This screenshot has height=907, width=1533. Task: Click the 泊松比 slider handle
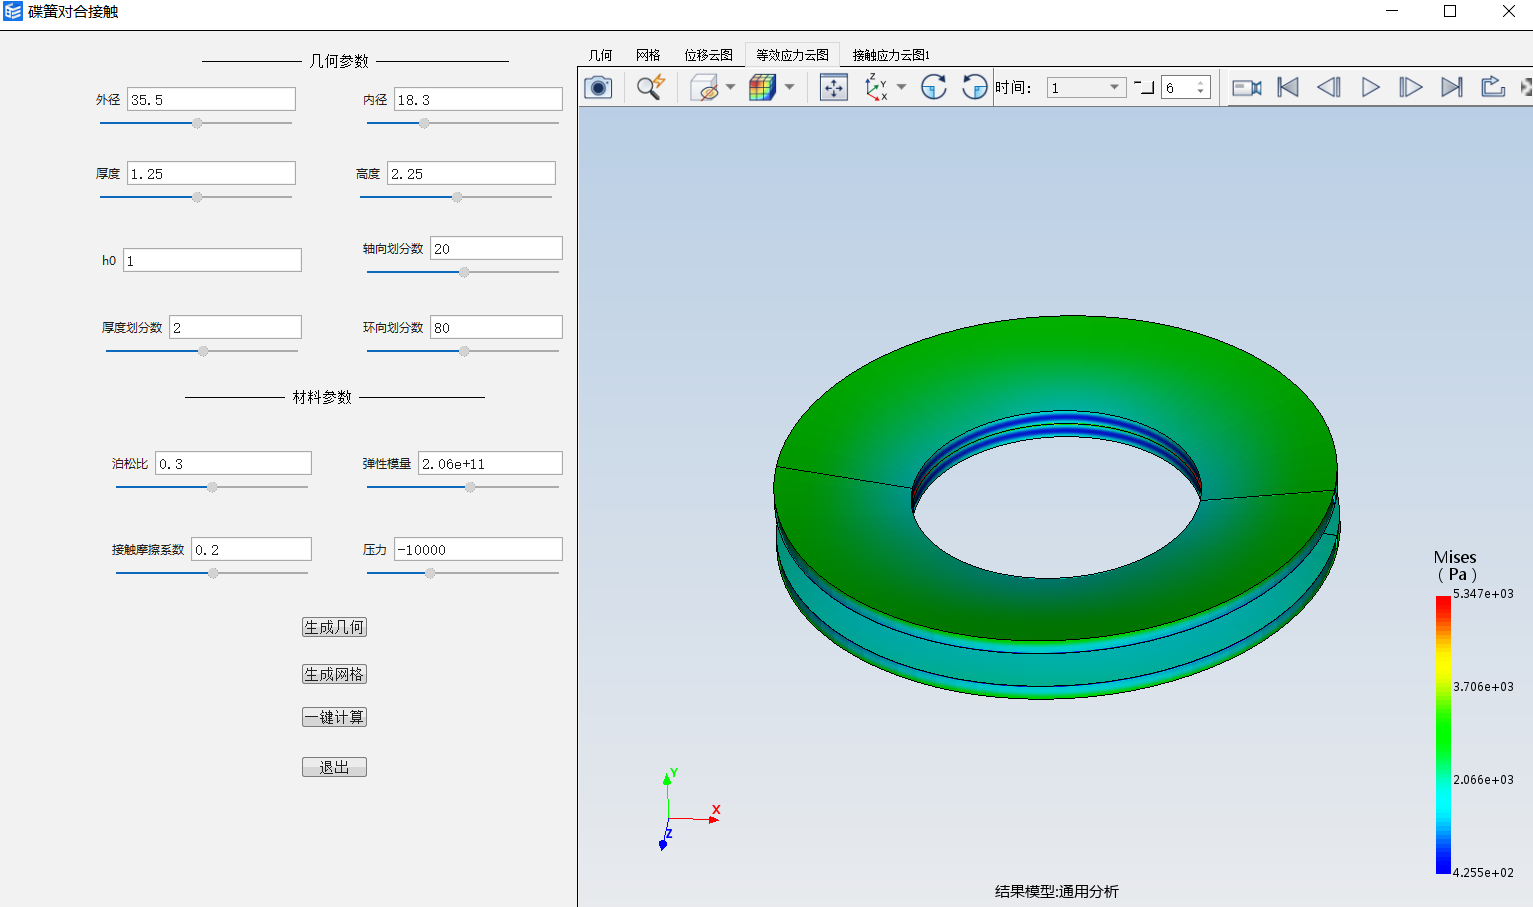point(212,487)
